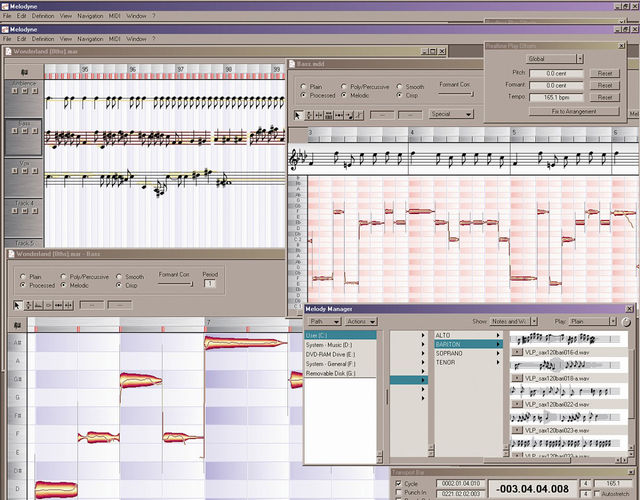Click the button beside VLP_sax120bari022-d.wav

tap(517, 404)
